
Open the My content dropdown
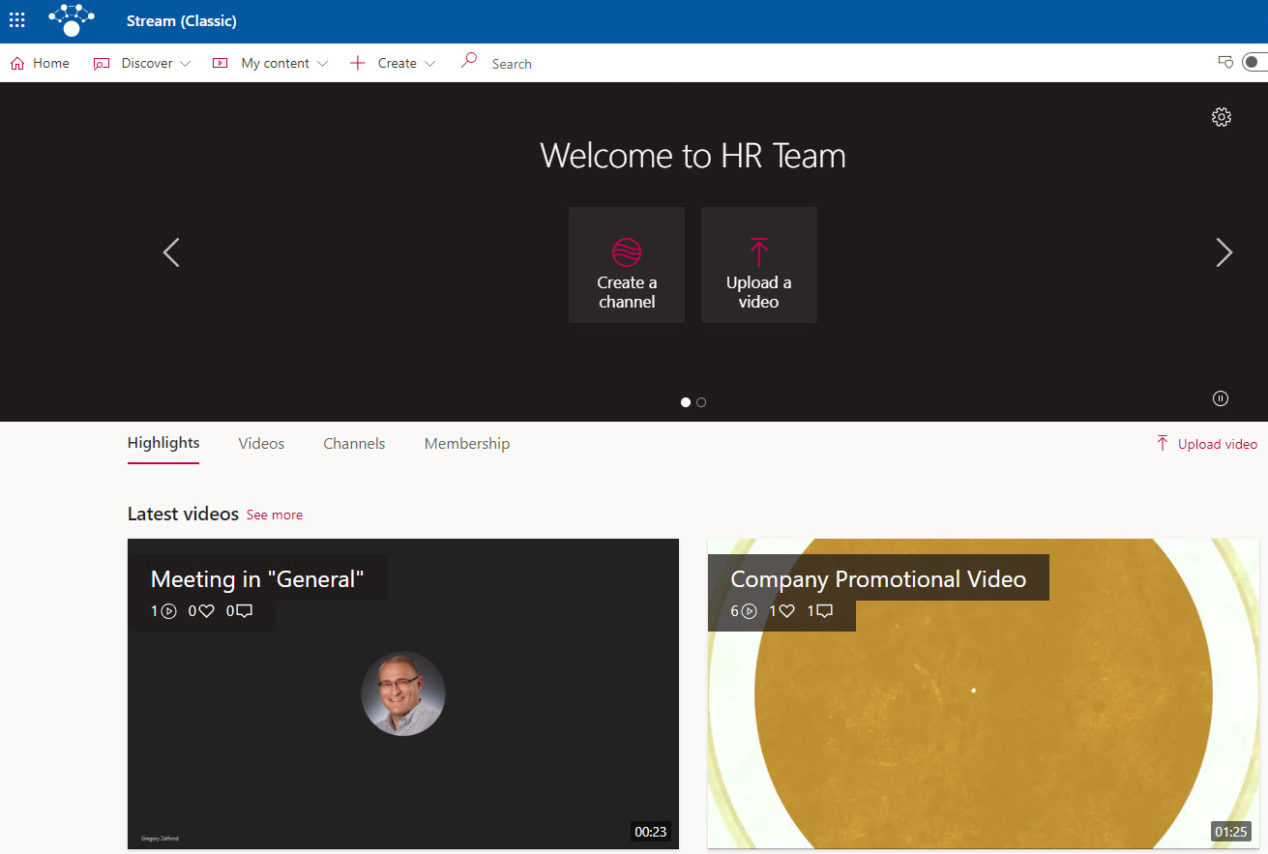[323, 62]
